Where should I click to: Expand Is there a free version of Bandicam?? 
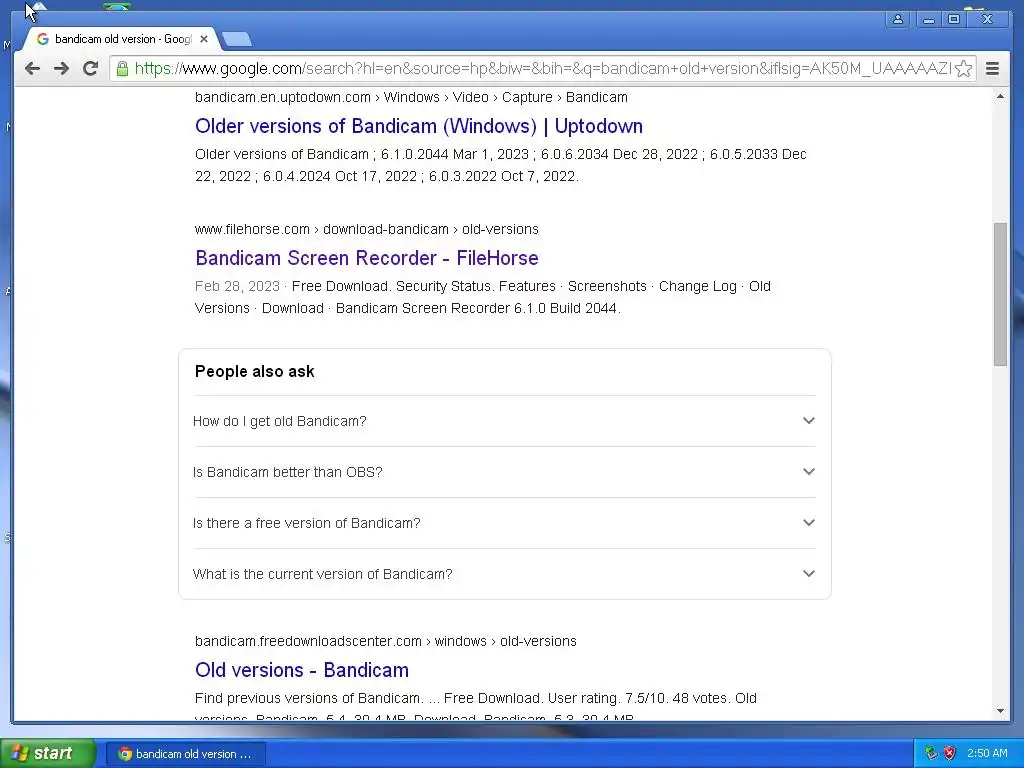pos(505,523)
